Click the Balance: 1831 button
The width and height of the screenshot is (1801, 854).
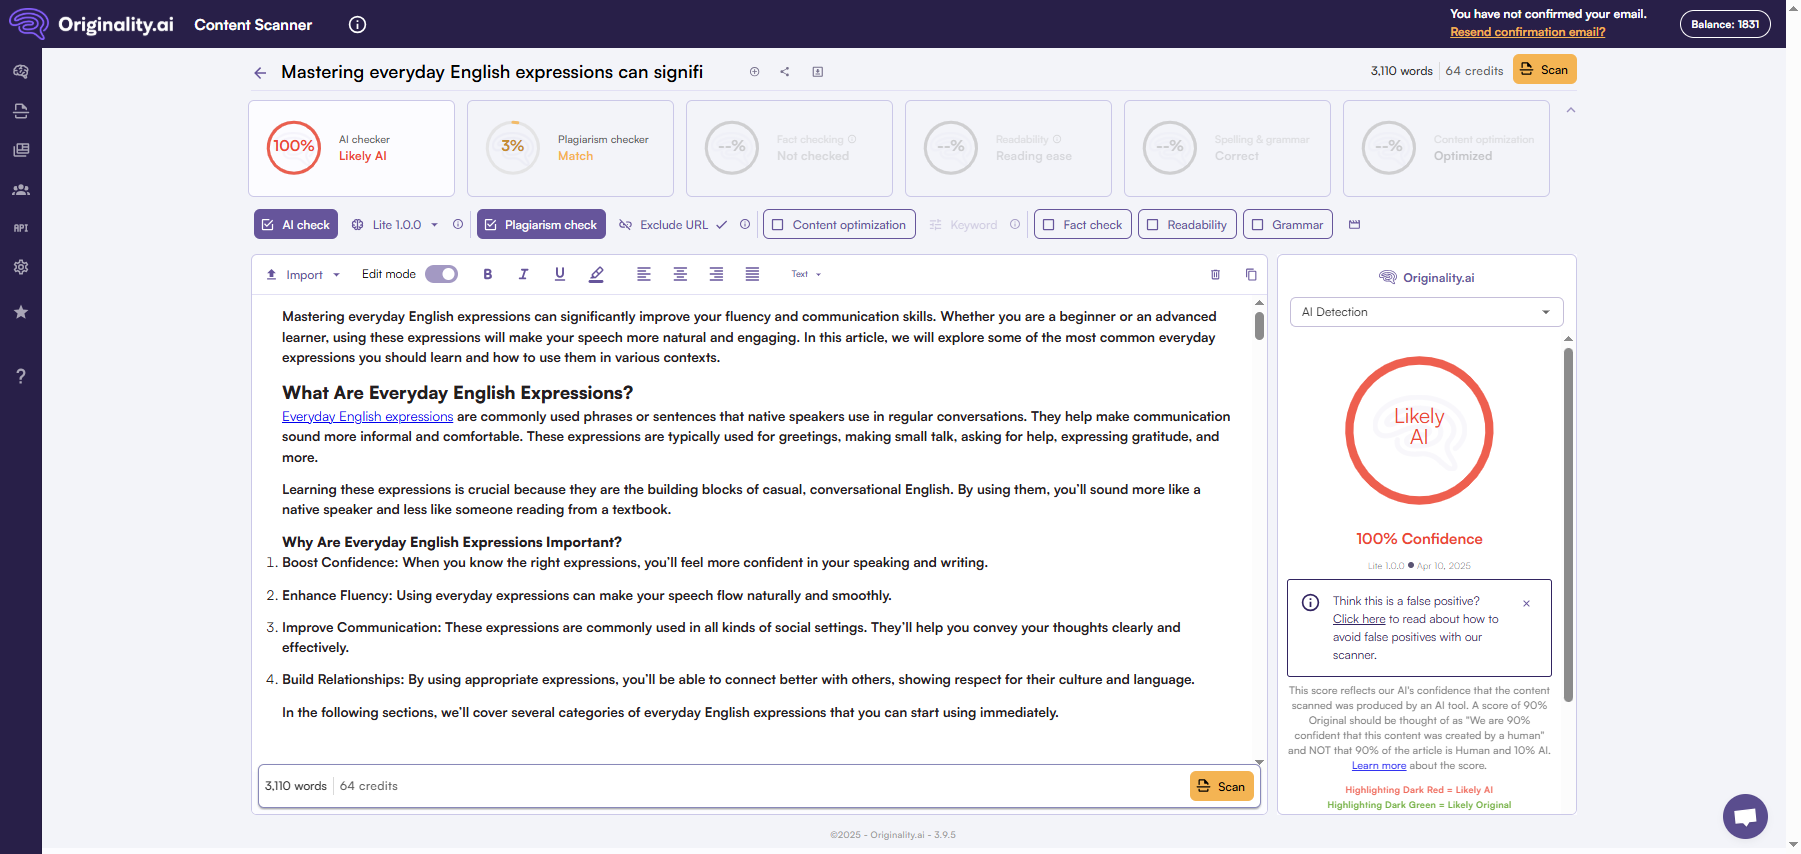1725,24
